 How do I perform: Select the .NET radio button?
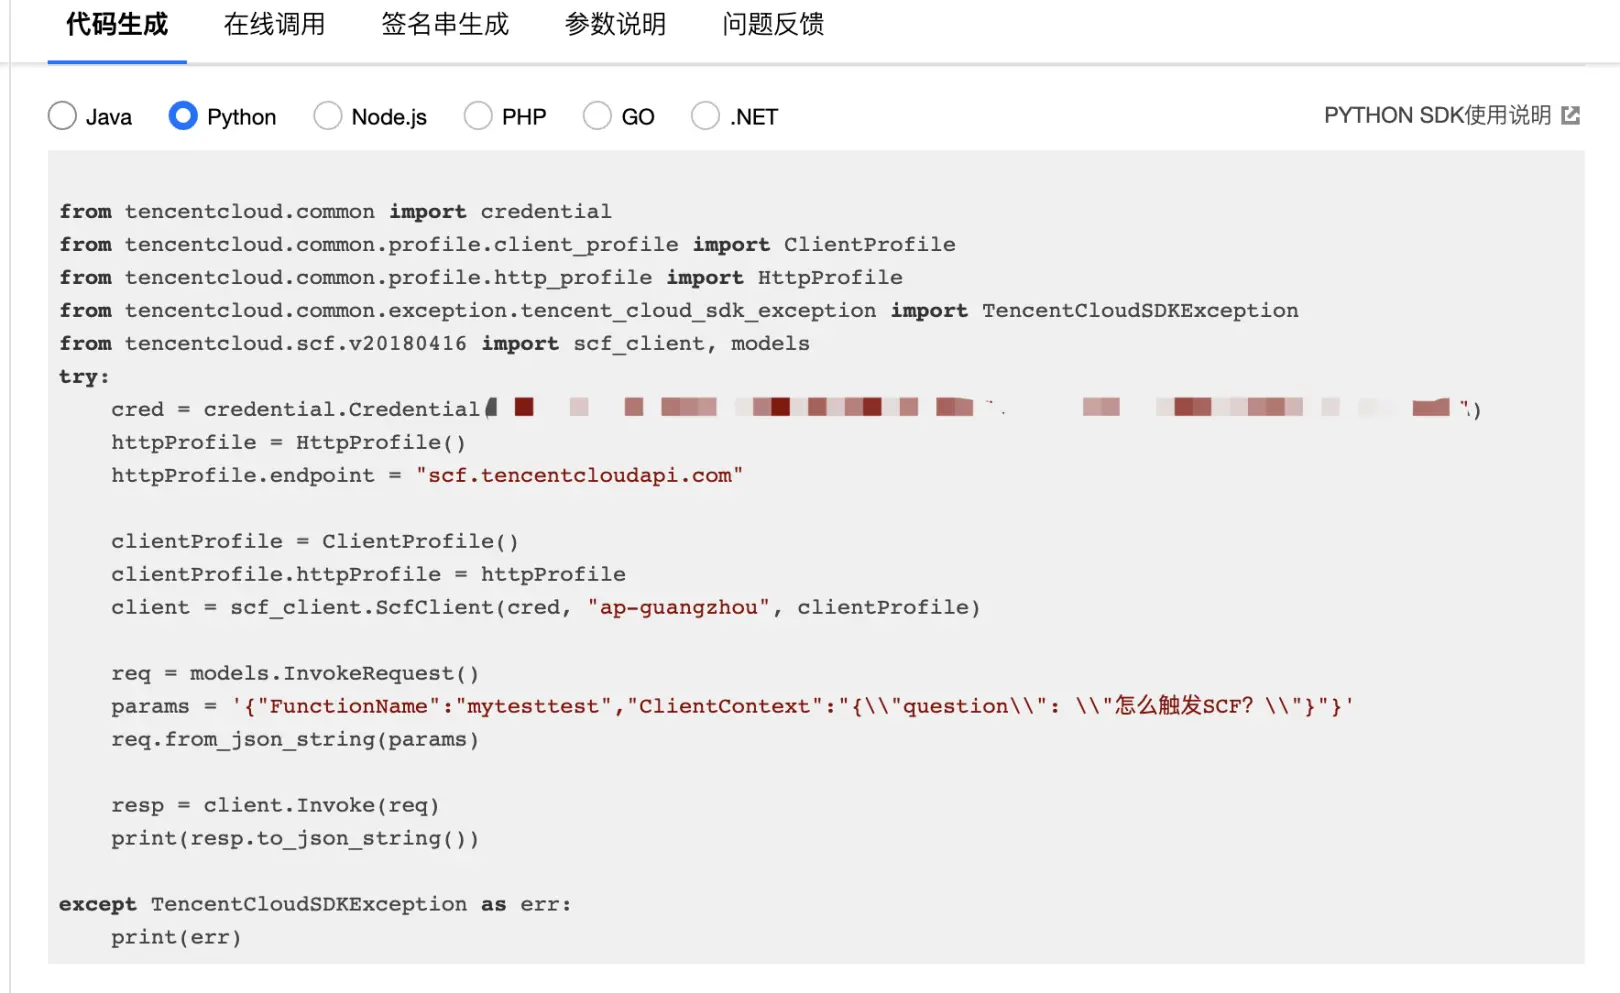[705, 116]
